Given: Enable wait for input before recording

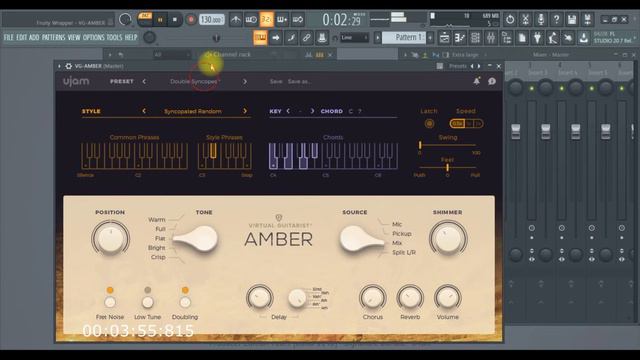Looking at the screenshot, I should [x=251, y=19].
